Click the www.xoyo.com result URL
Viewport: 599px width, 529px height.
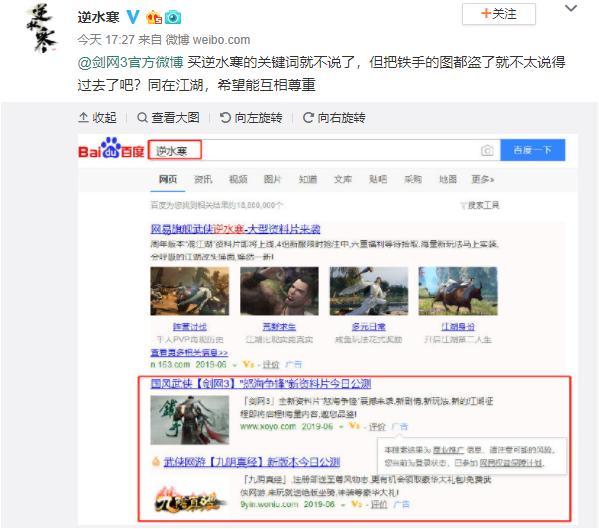pos(268,426)
